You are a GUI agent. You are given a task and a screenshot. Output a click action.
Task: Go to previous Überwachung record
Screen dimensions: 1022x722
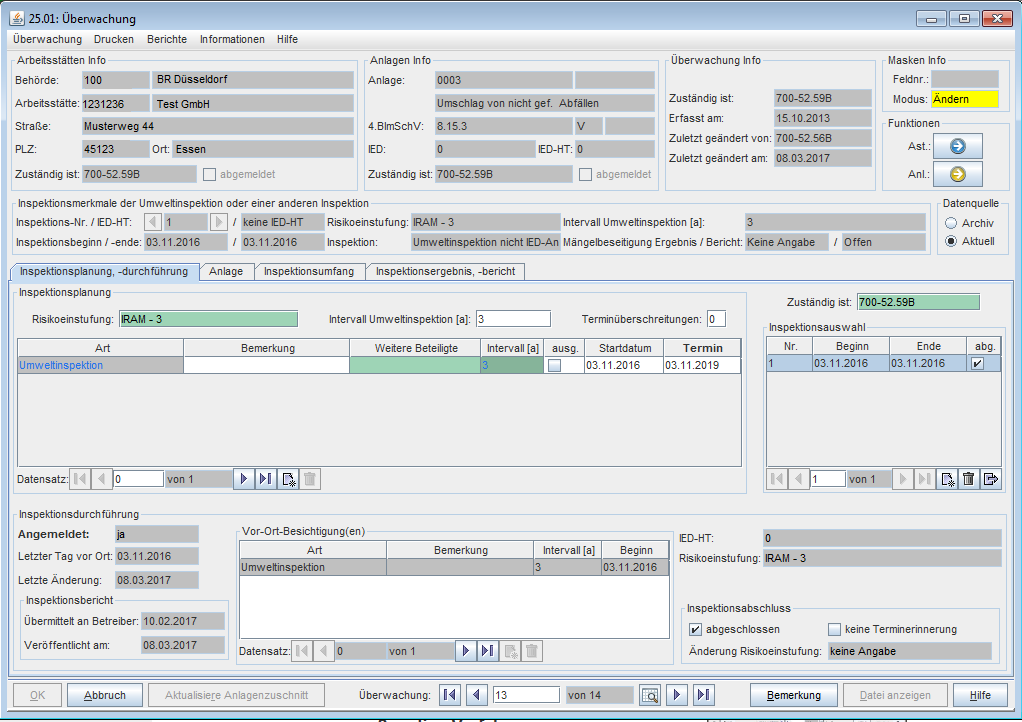[x=476, y=695]
